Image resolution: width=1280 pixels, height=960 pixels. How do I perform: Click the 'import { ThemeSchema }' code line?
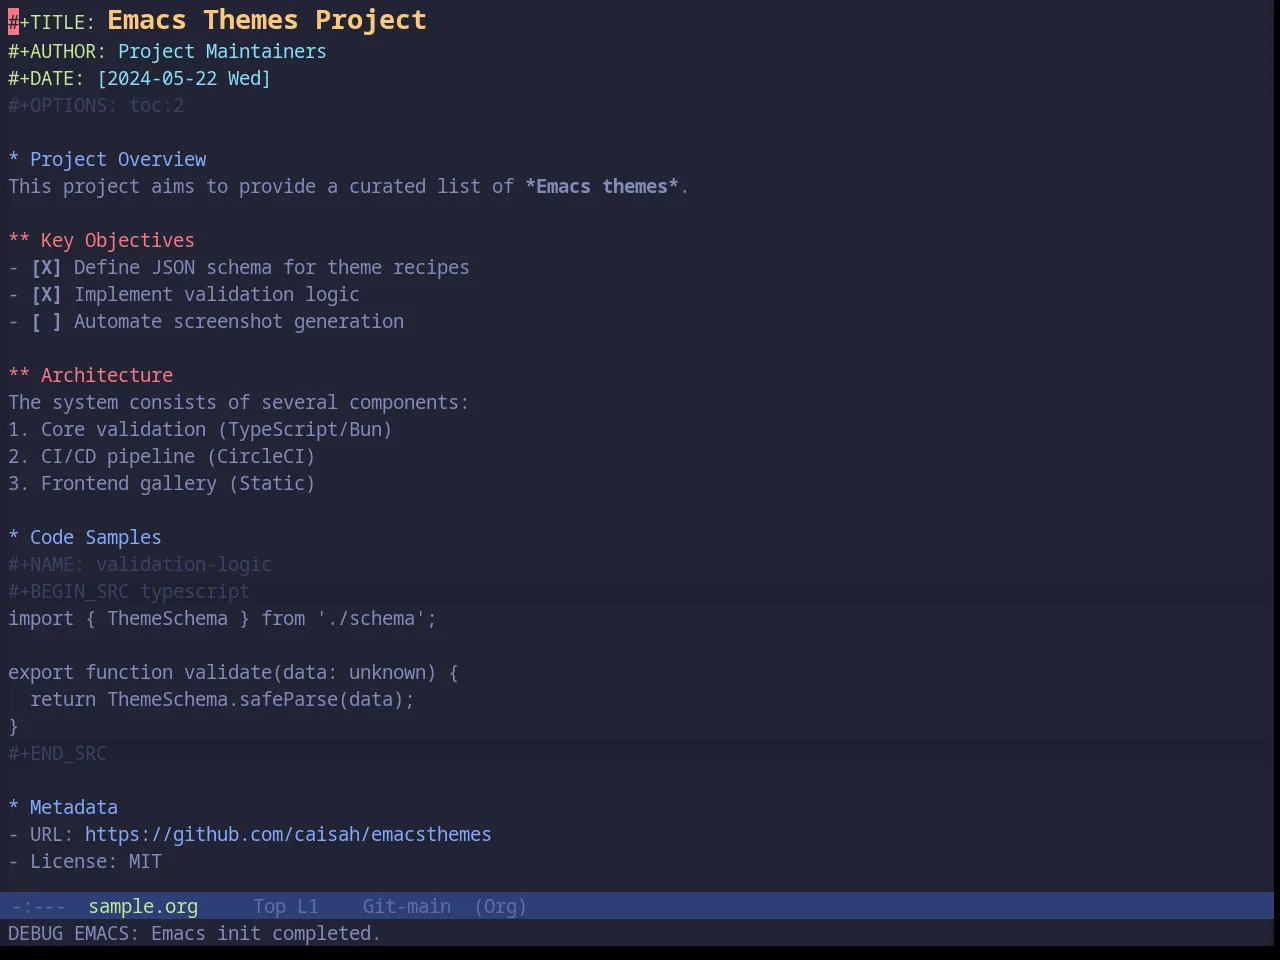tap(222, 618)
